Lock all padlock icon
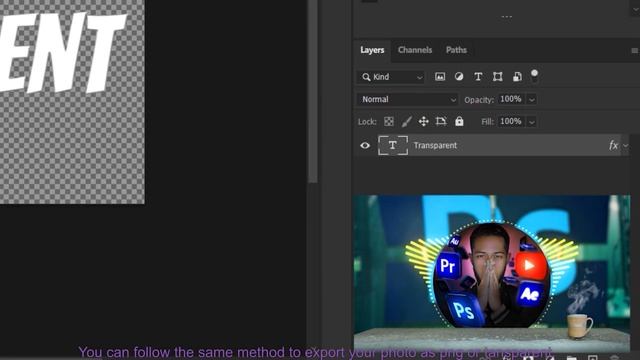Viewport: 640px width, 360px height. [x=459, y=121]
